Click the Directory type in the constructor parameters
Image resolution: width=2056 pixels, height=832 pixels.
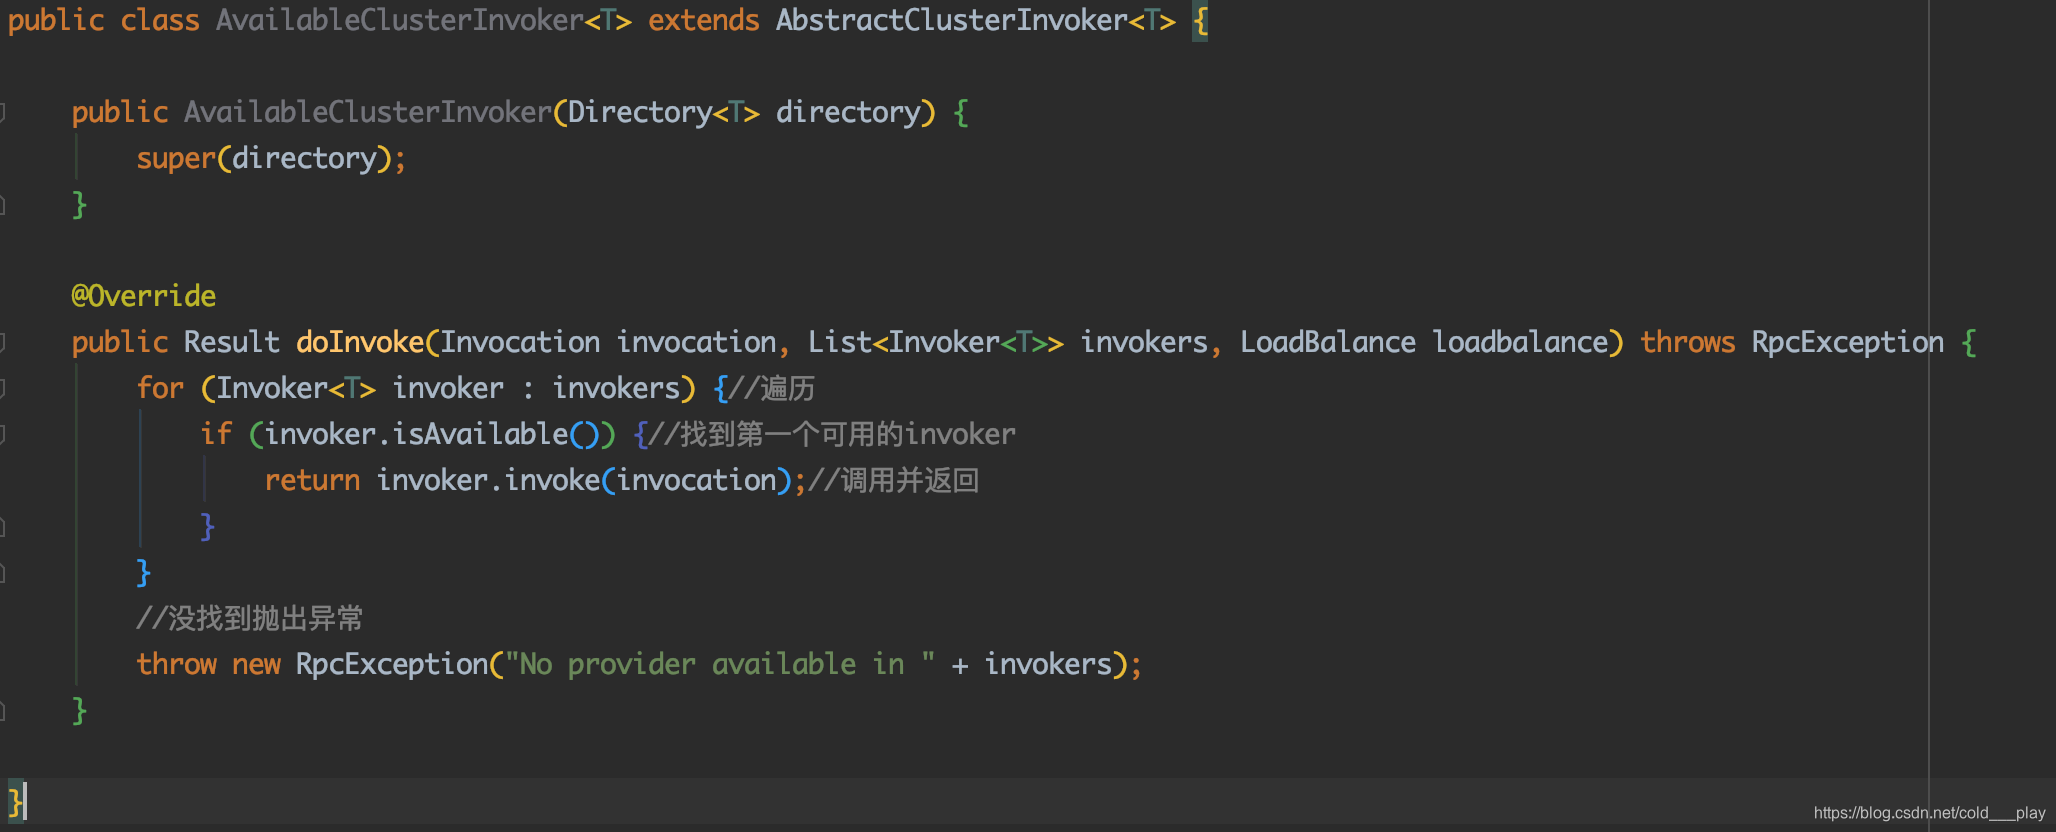click(640, 112)
